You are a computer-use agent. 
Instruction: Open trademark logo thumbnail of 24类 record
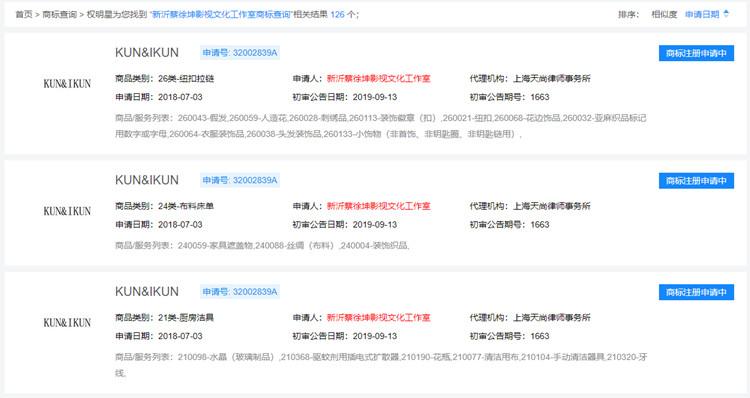67,211
